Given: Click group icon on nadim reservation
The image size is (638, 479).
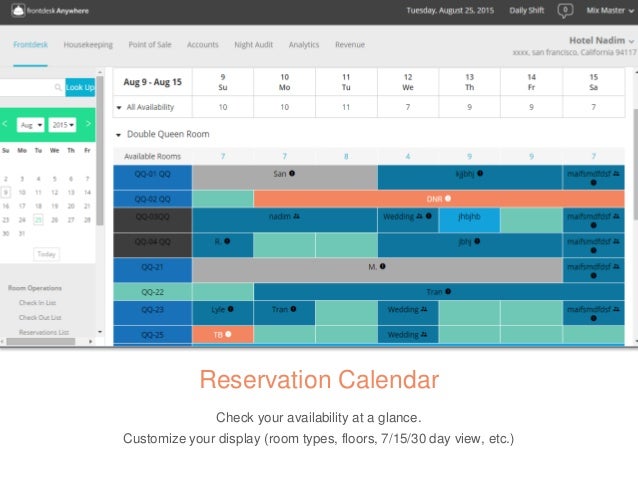Looking at the screenshot, I should pyautogui.click(x=296, y=216).
